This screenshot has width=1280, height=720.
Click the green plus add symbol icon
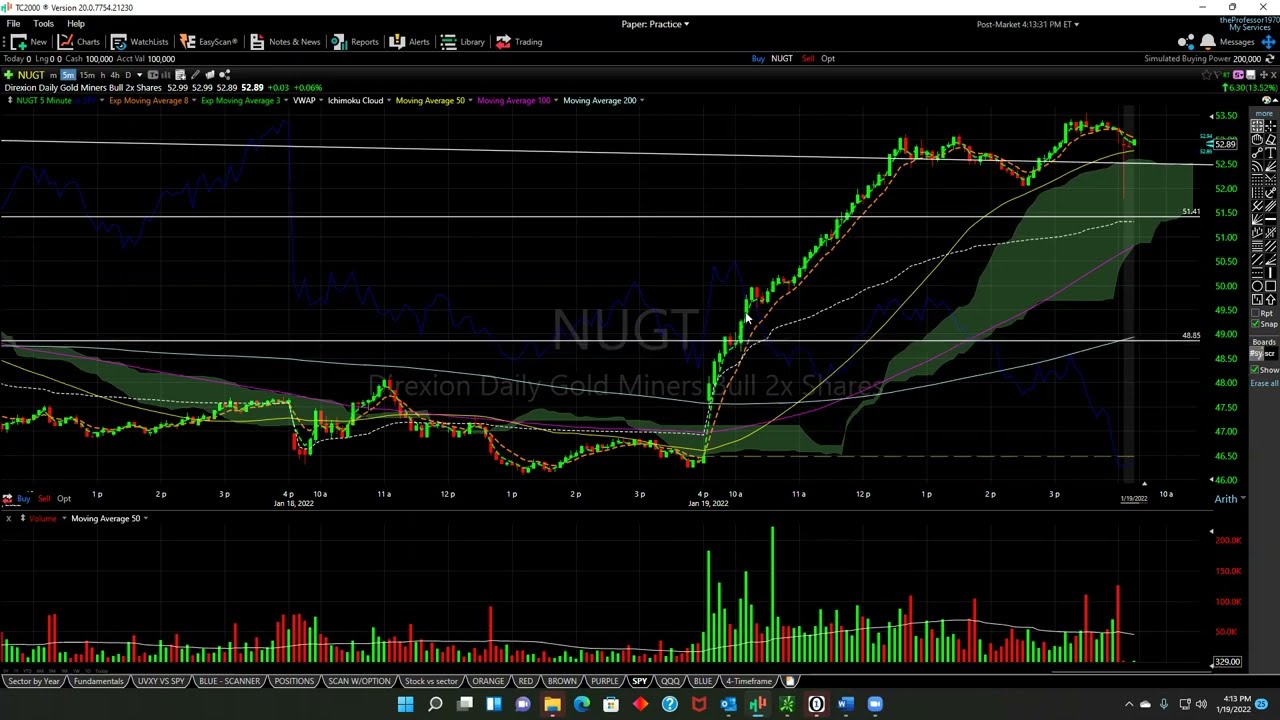(x=8, y=75)
